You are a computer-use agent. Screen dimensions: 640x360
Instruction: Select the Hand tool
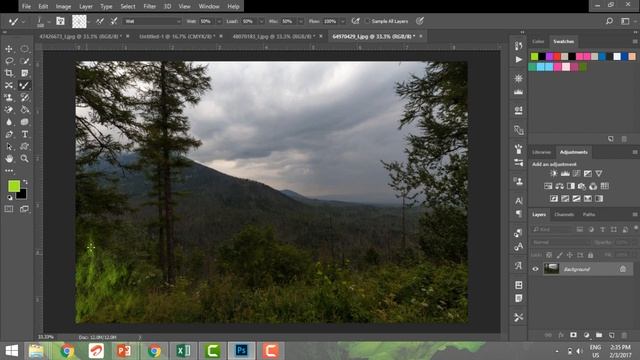coord(9,159)
